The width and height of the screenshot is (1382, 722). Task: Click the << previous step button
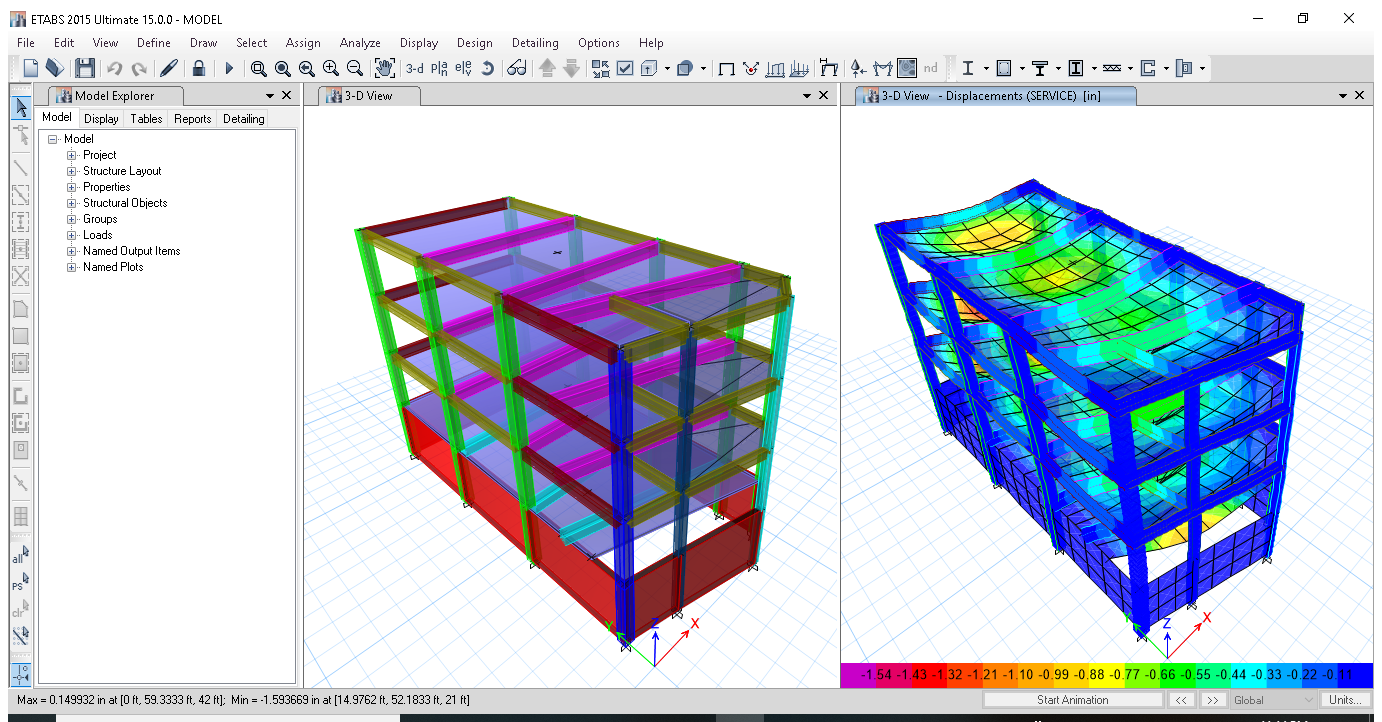pyautogui.click(x=1181, y=700)
